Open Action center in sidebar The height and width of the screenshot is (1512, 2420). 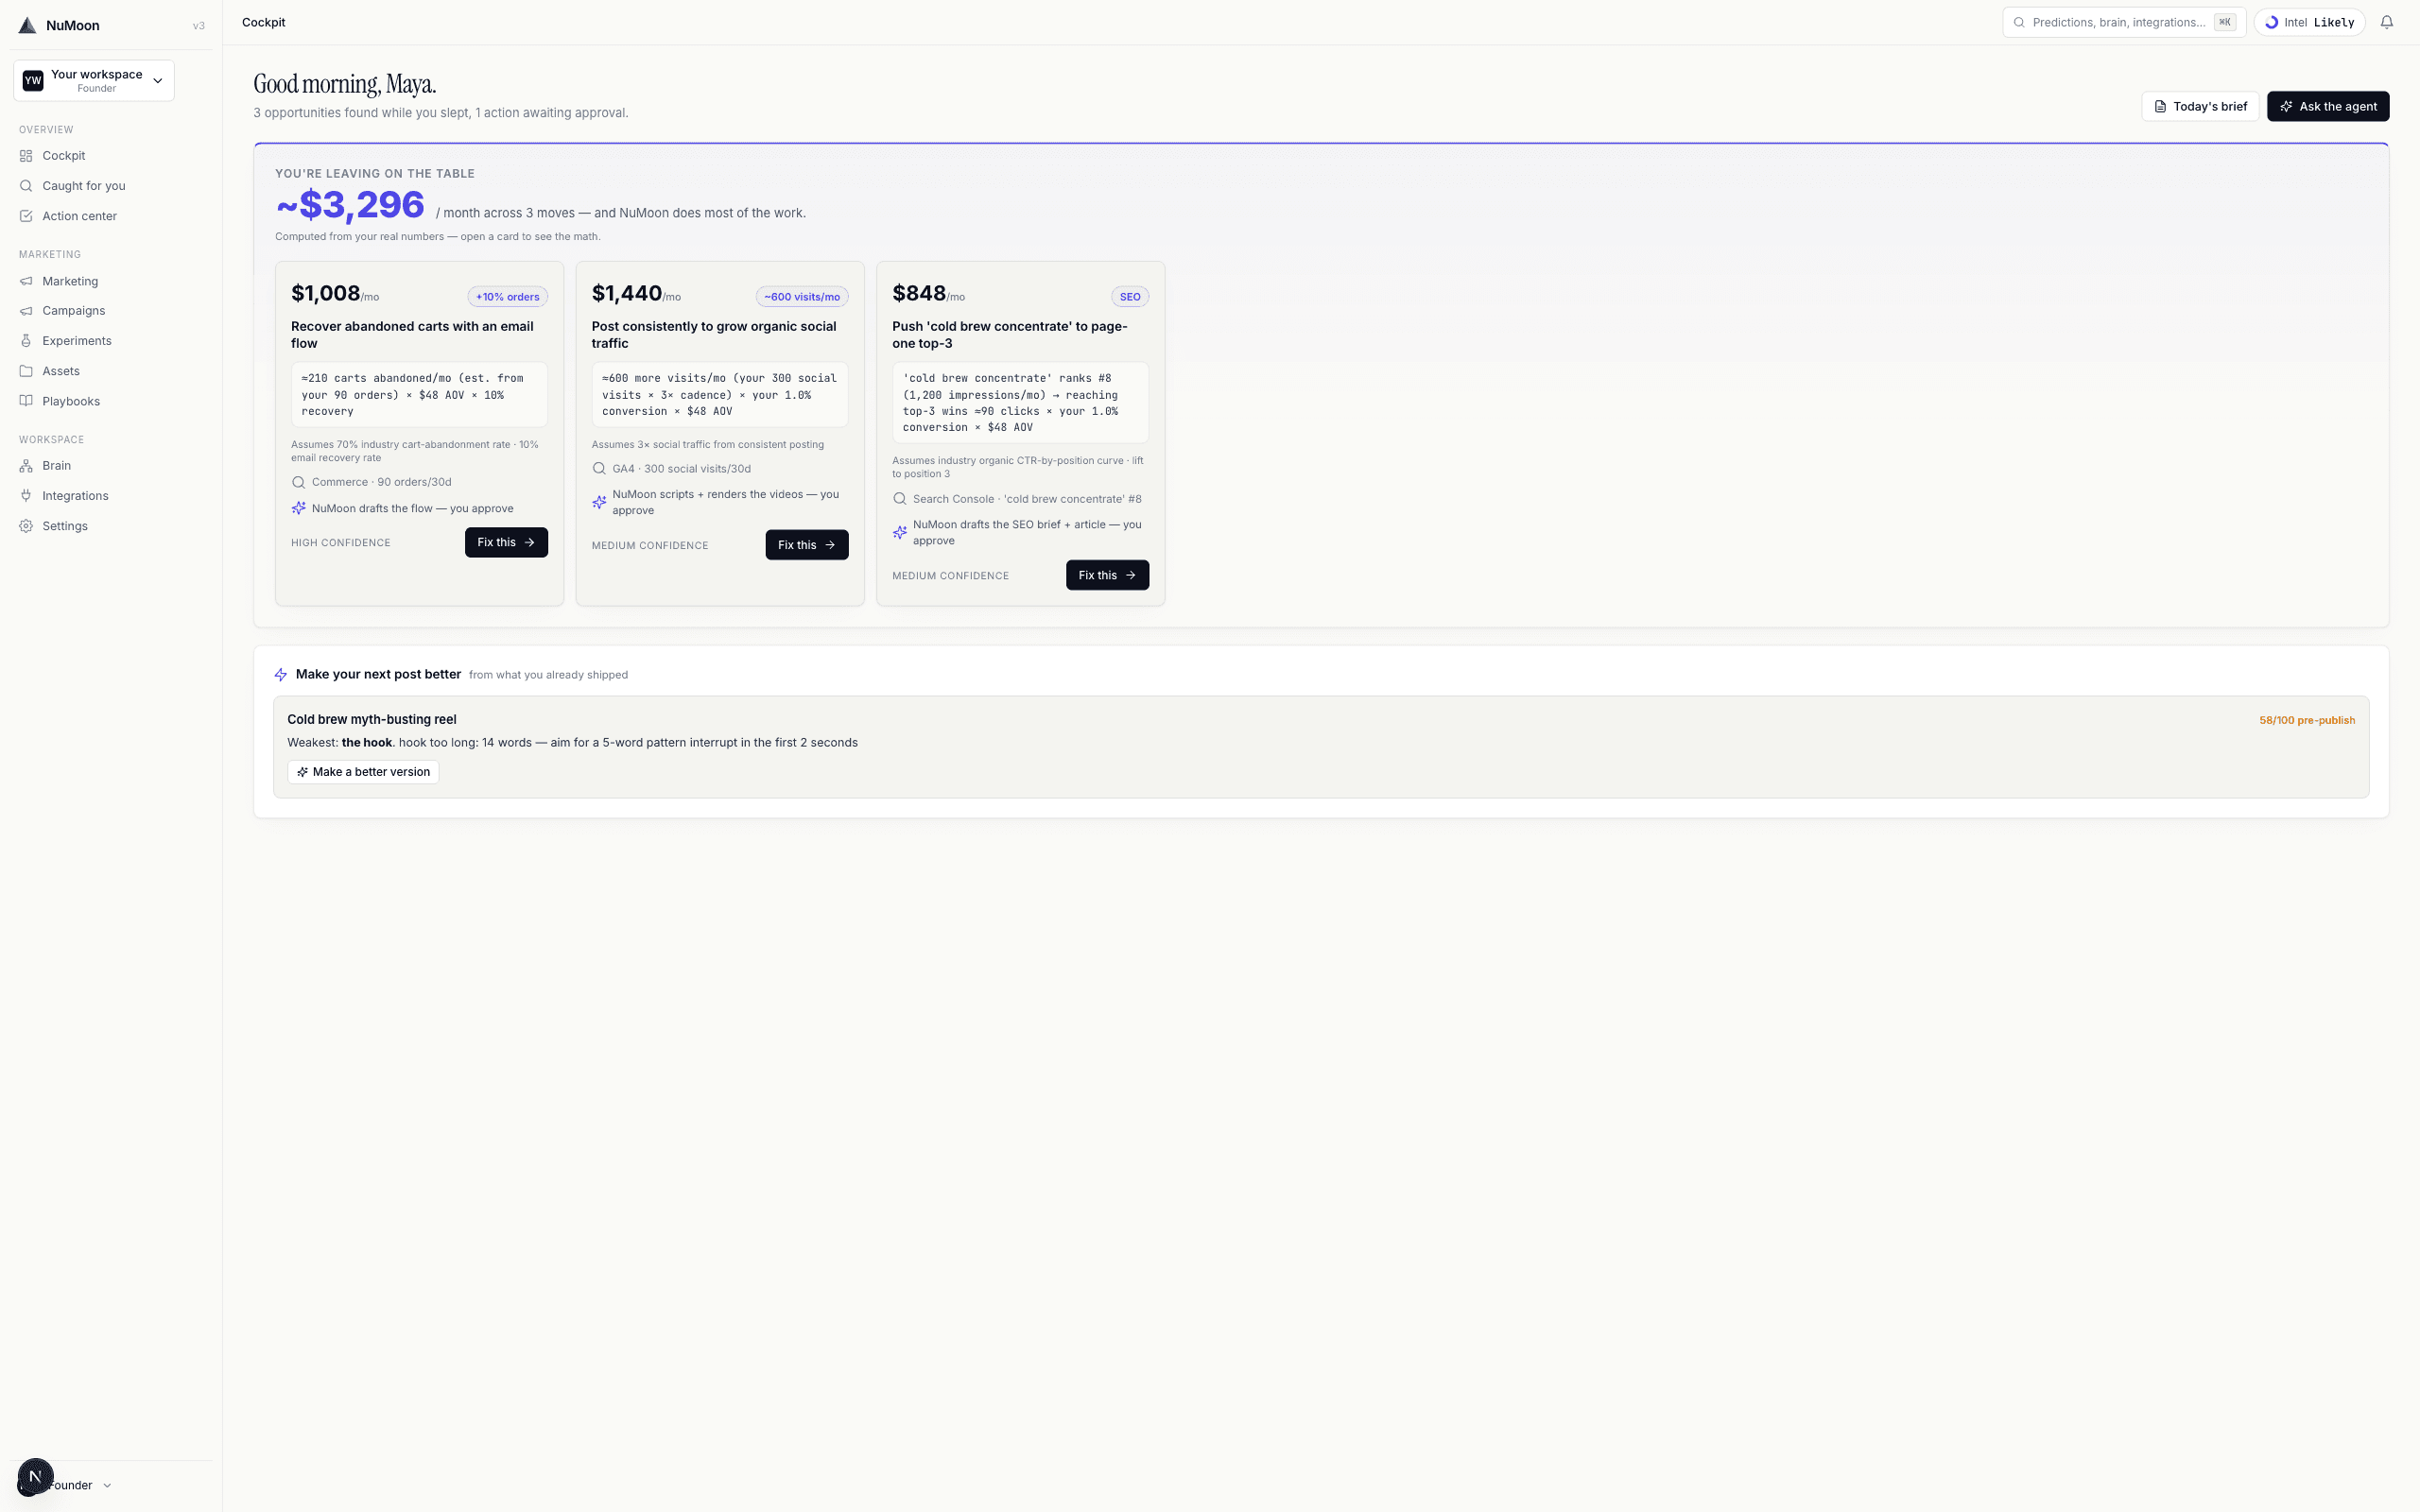click(x=80, y=216)
